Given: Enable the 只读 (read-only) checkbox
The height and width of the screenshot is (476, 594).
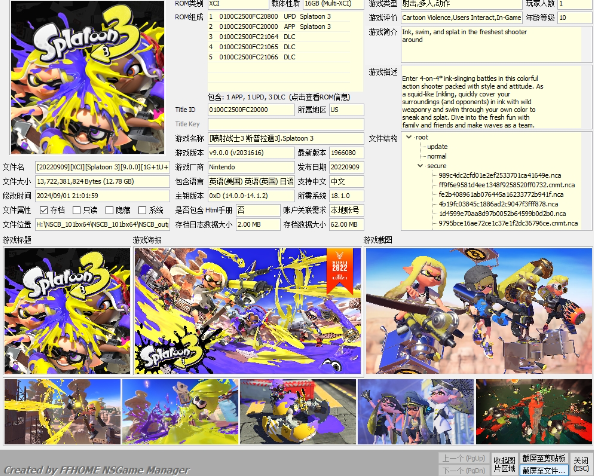Looking at the screenshot, I should point(77,210).
